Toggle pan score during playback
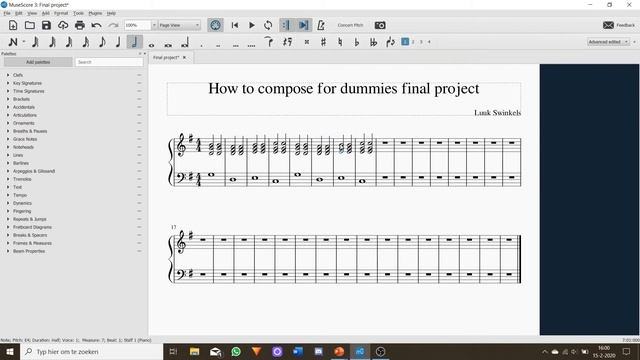 click(304, 25)
